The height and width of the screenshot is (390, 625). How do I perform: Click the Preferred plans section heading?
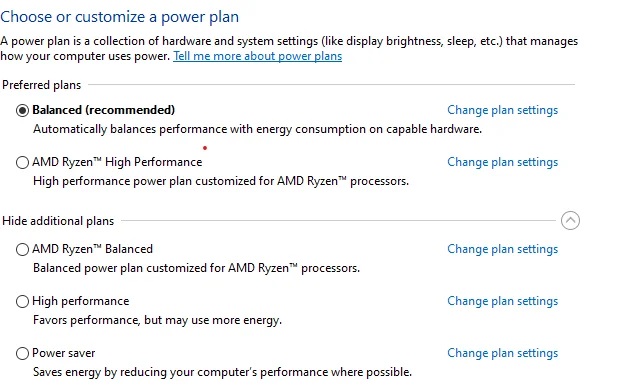click(41, 85)
